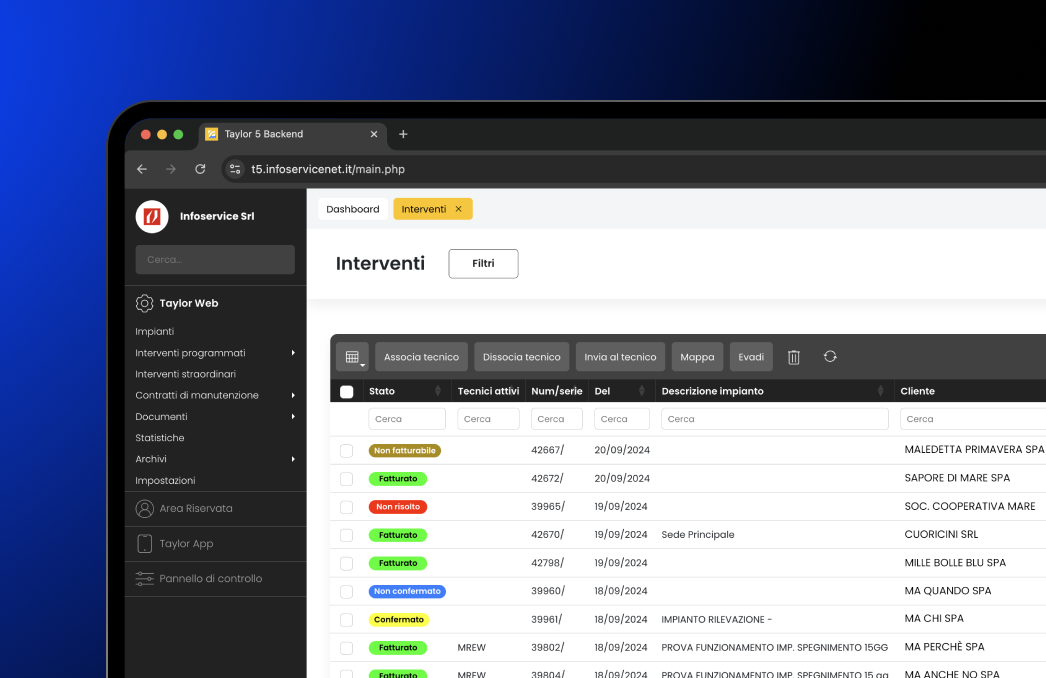1046x678 pixels.
Task: Expand Archivi submenu
Action: point(293,459)
